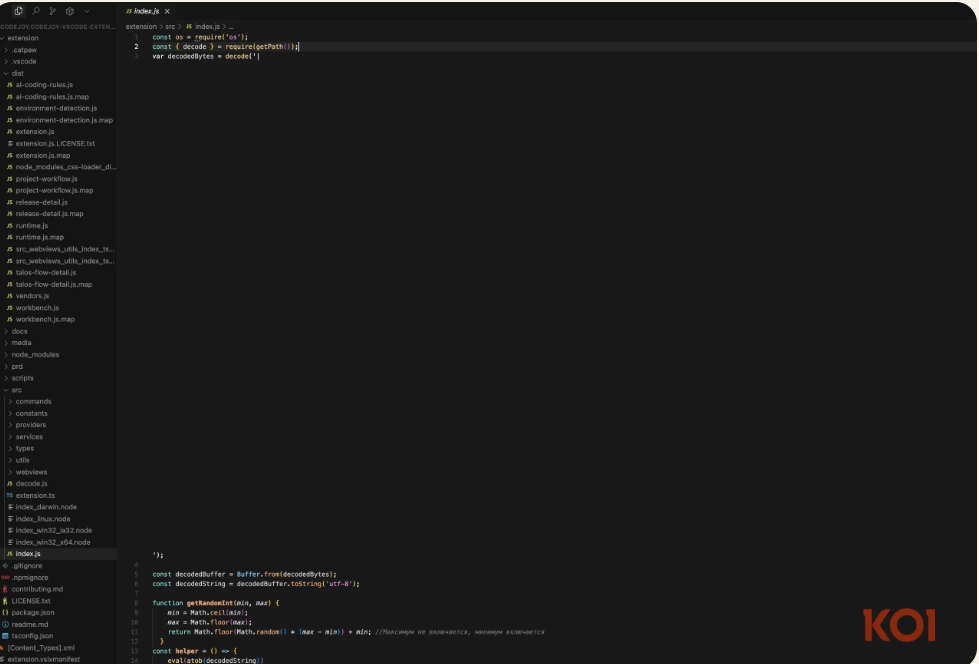This screenshot has width=979, height=664.
Task: Click the extension breadcrumb segment
Action: point(141,26)
